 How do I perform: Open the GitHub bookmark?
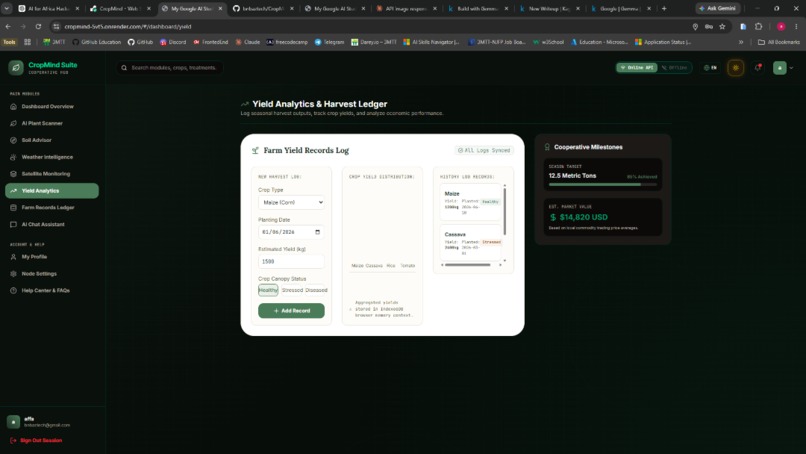pyautogui.click(x=140, y=42)
